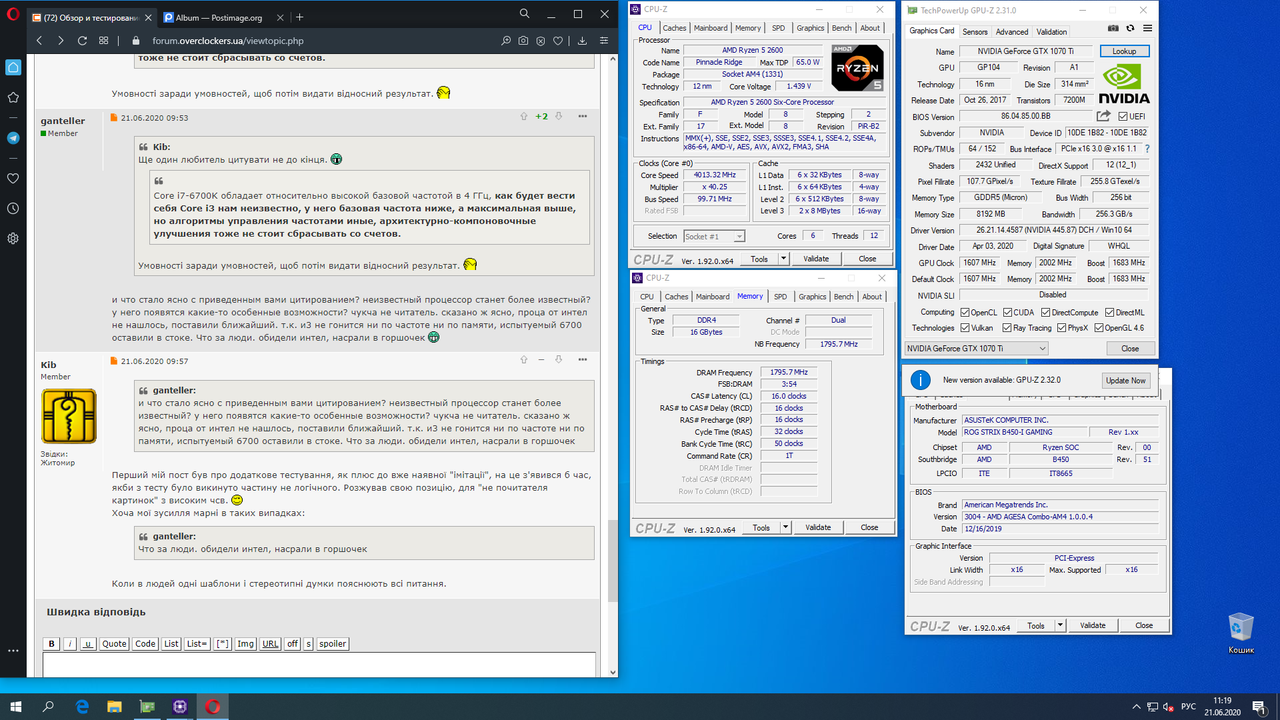Screen dimensions: 1280x720
Task: Open the Advanced tab in GPU-Z
Action: (1012, 32)
